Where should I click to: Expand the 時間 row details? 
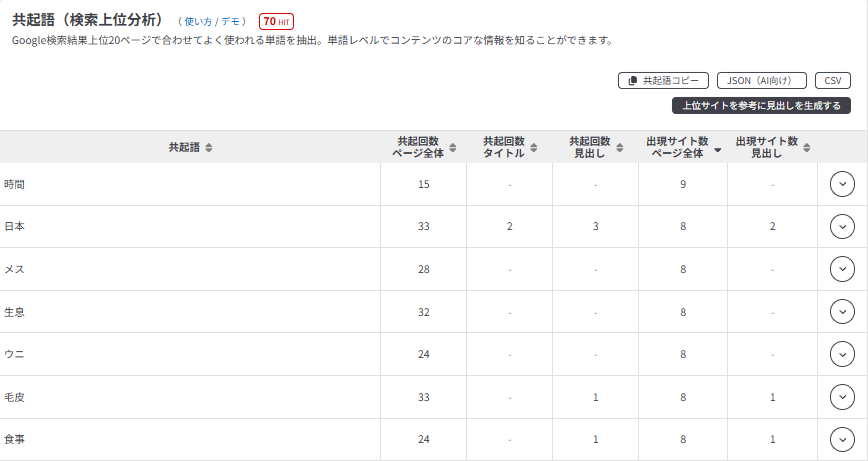(x=842, y=184)
